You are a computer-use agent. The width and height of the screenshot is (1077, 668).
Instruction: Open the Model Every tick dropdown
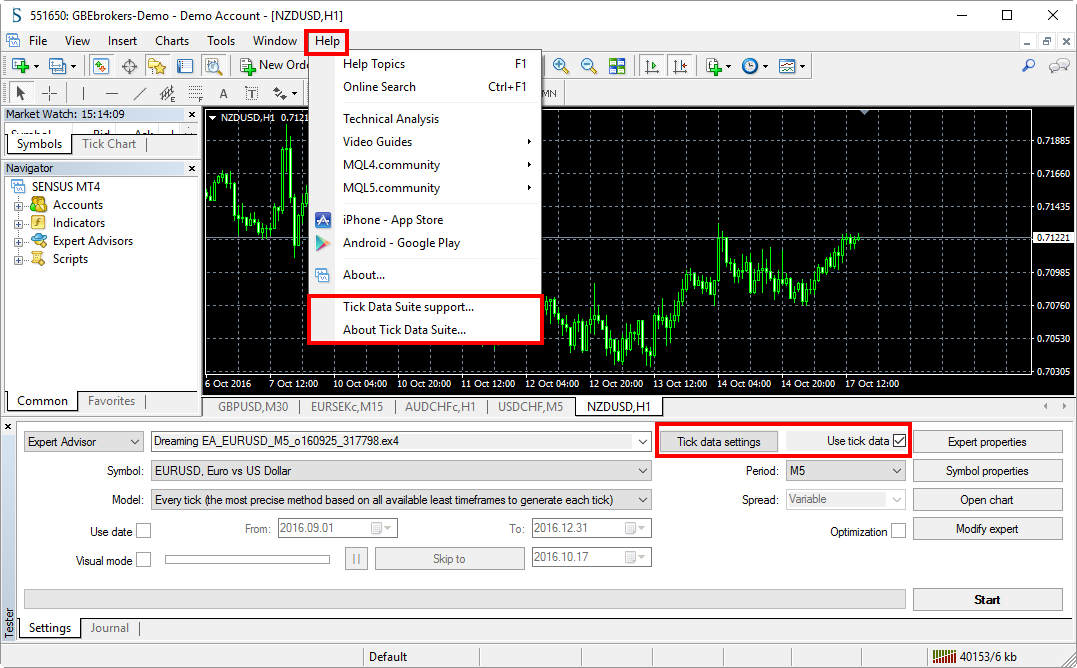tap(401, 500)
